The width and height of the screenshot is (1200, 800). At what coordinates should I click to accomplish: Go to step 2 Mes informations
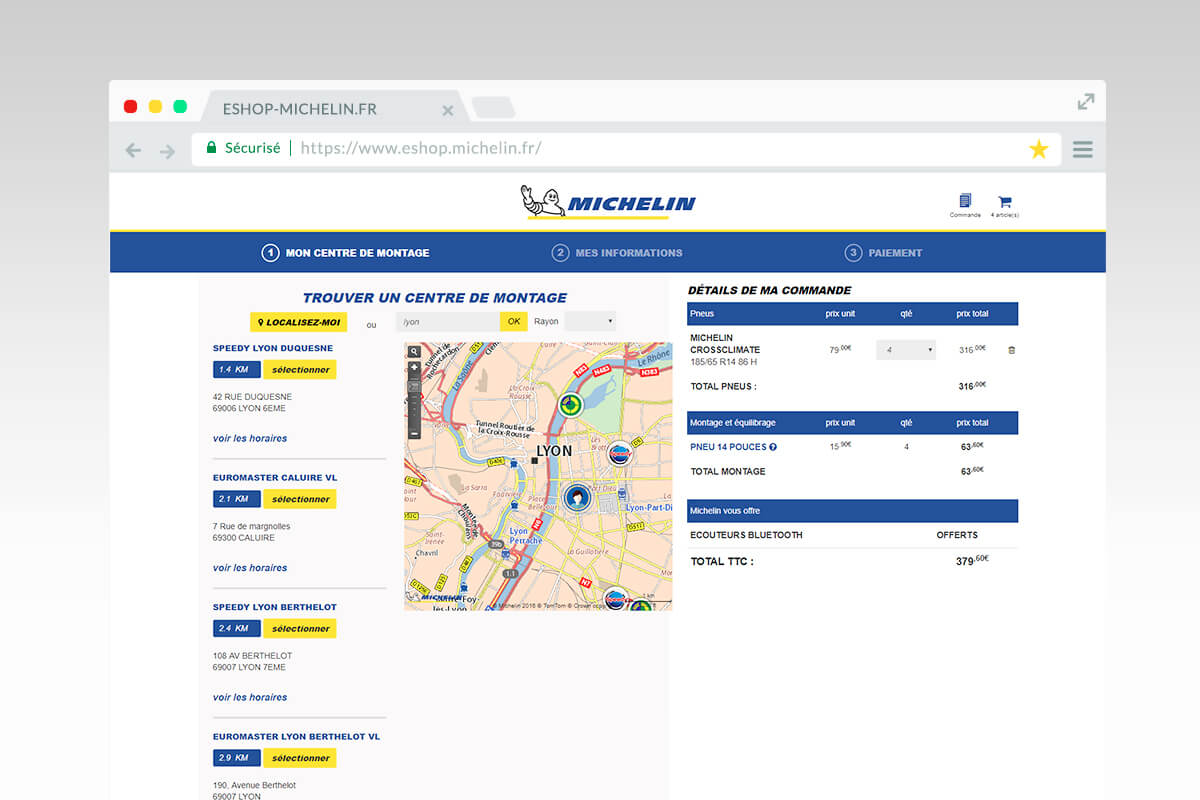point(617,253)
